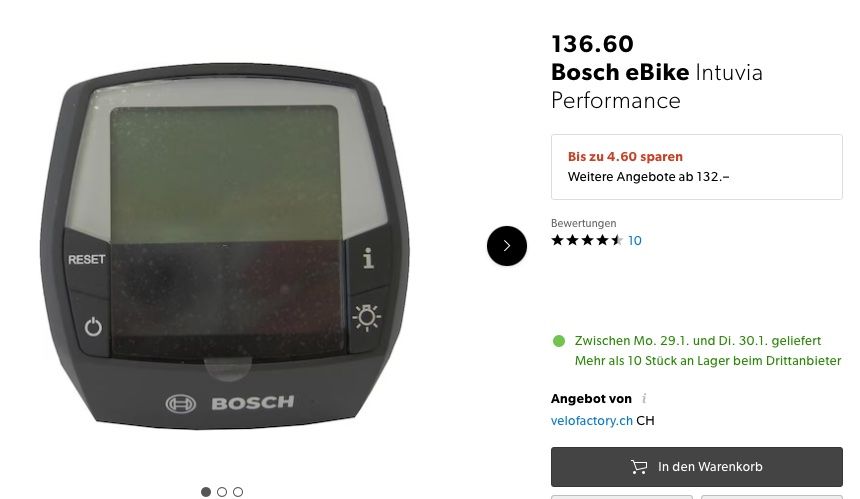Click the light symbol on the pictured device
860x499 pixels.
[367, 317]
